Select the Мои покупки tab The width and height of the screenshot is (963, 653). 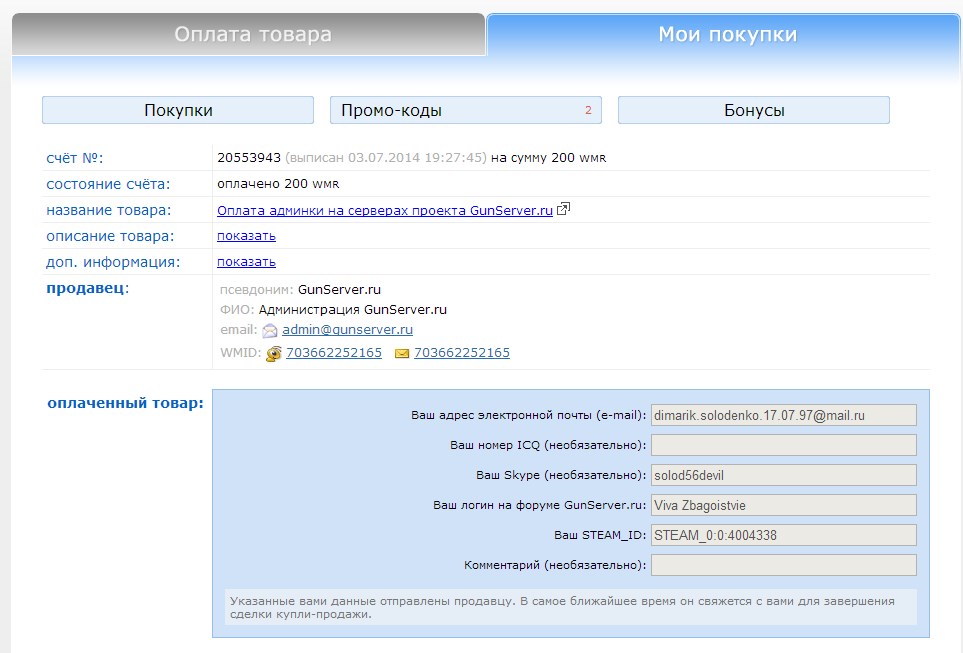coord(727,35)
